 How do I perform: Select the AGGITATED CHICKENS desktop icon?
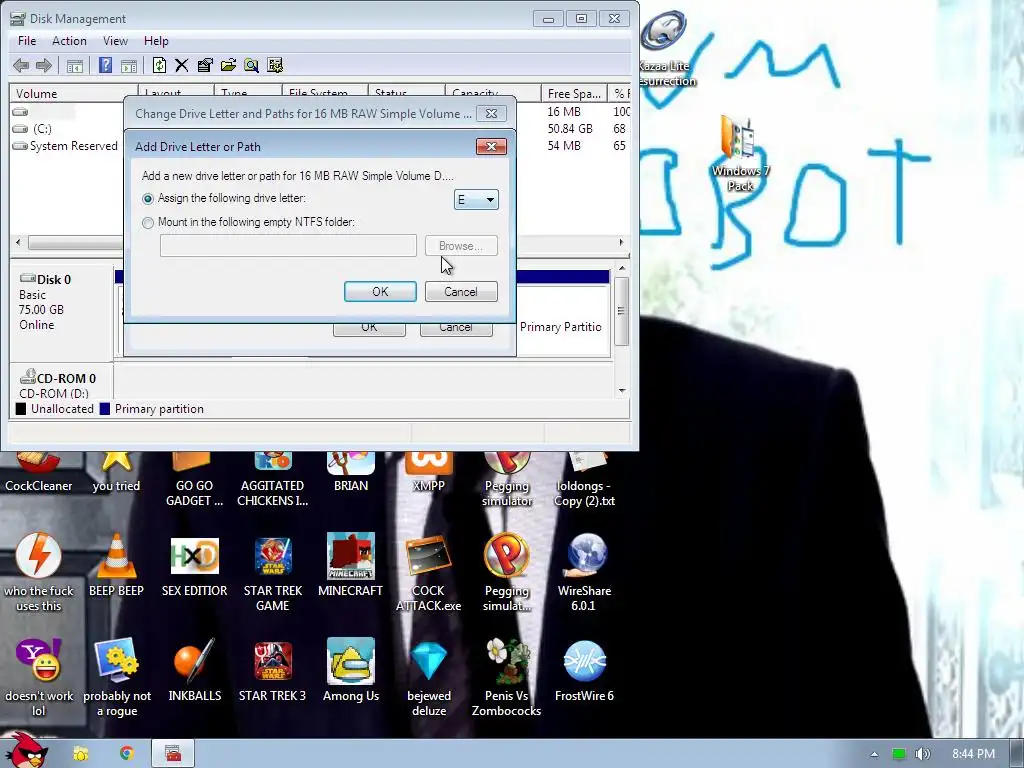coord(272,479)
